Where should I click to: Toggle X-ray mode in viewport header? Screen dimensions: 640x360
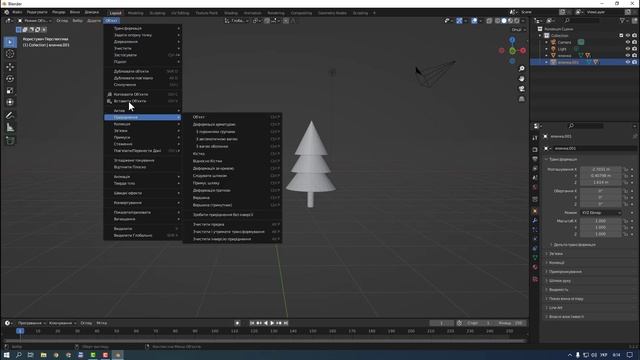pos(489,20)
